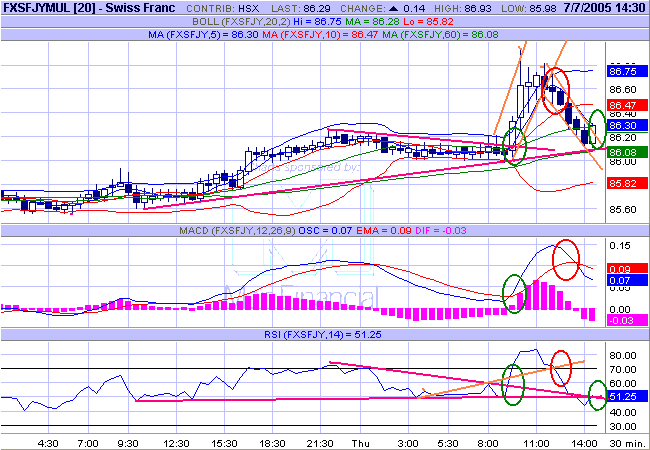Image resolution: width=650 pixels, height=450 pixels.
Task: Select the 30.00 RSI axis label
Action: point(623,426)
